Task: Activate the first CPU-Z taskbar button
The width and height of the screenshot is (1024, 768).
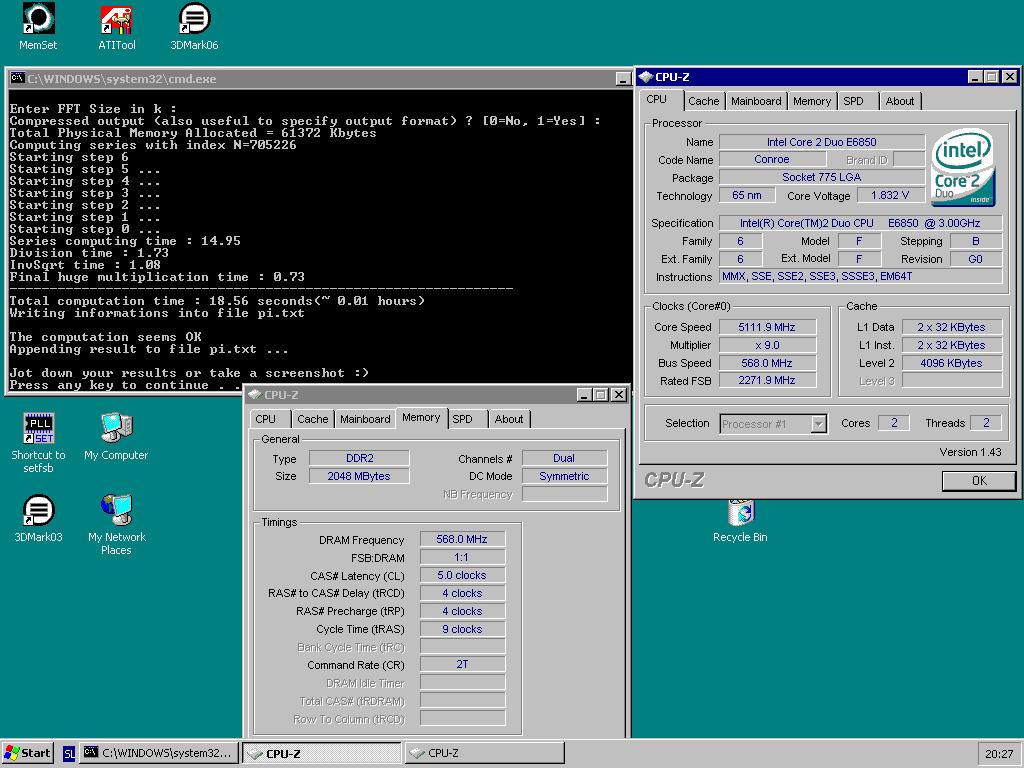Action: (x=322, y=753)
